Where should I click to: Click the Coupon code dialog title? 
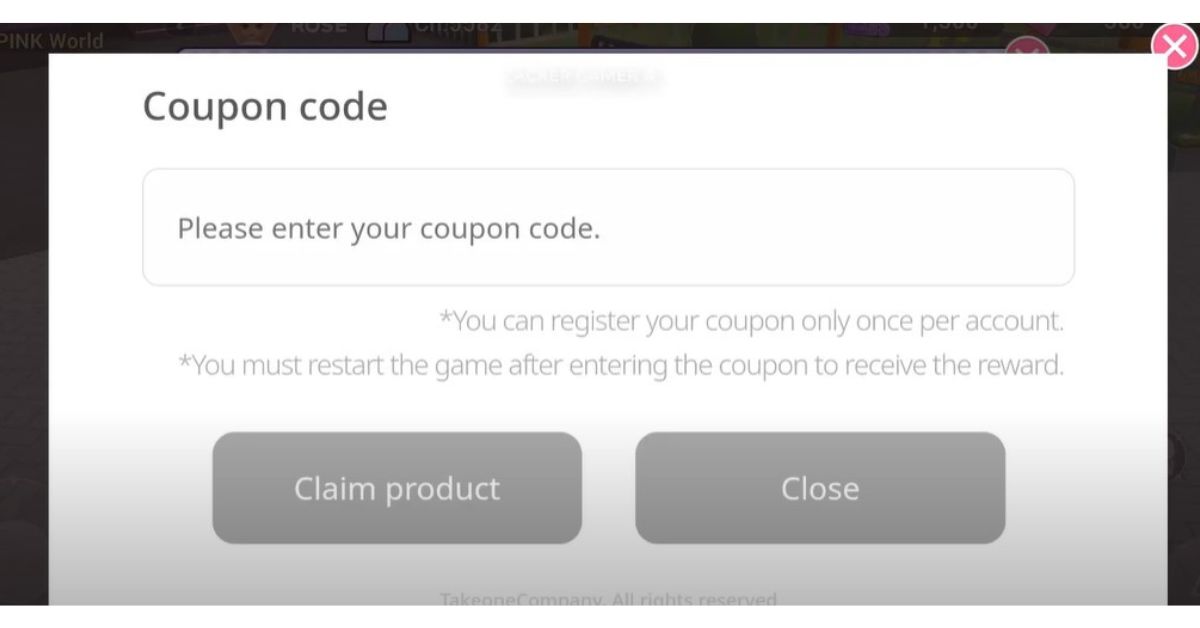[265, 106]
